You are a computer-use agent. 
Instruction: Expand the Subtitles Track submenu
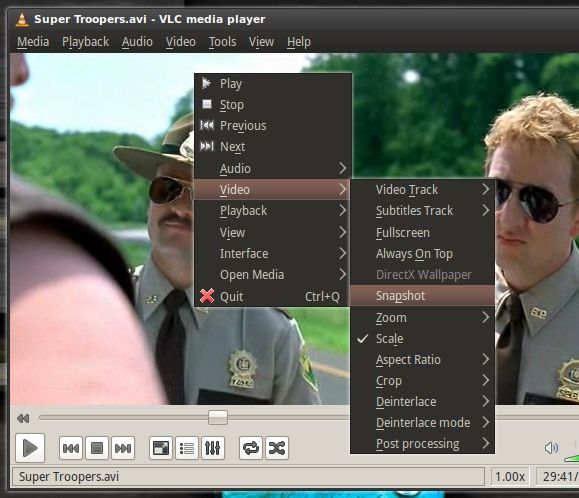tap(422, 211)
